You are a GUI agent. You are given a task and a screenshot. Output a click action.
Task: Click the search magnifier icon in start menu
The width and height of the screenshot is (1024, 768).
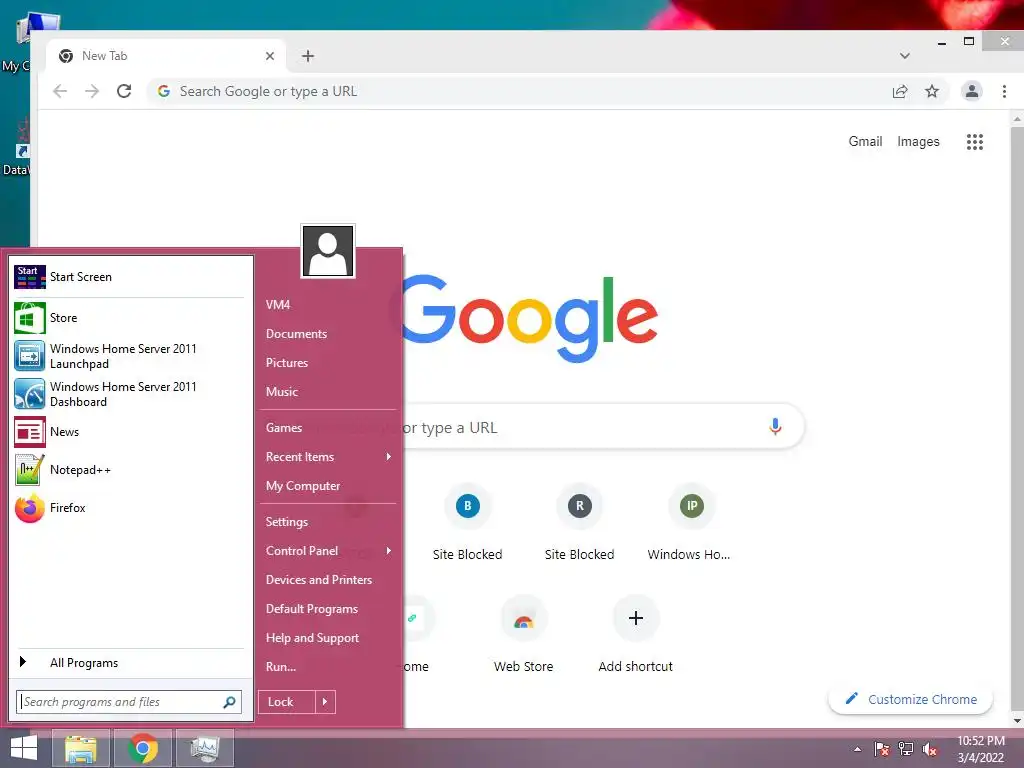229,702
